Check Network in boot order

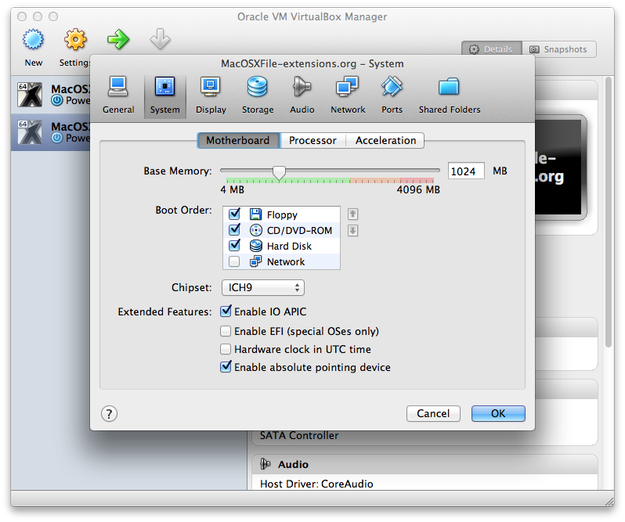pos(234,262)
